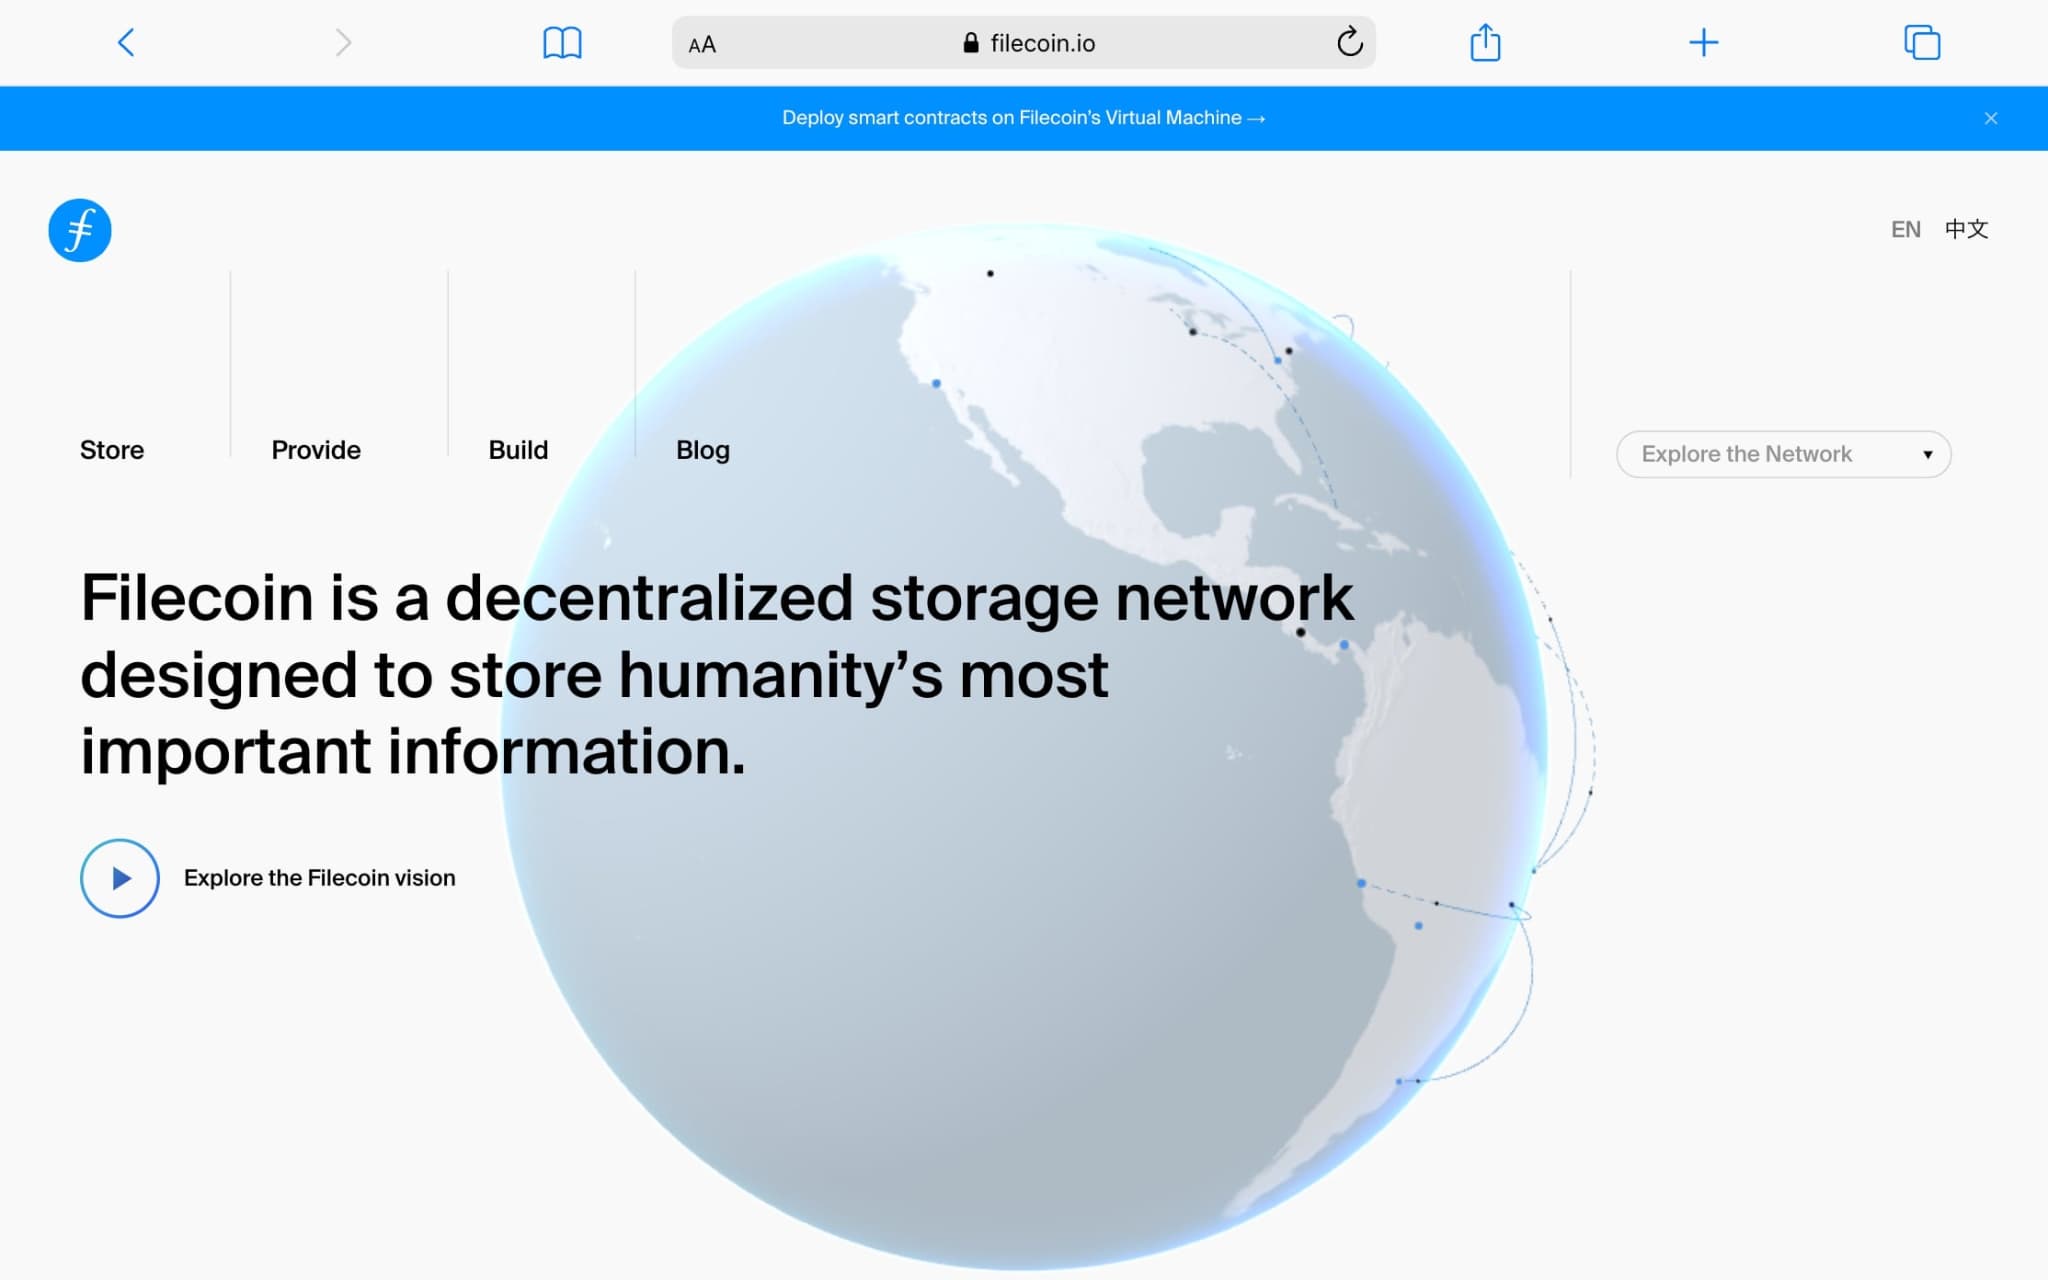Click the filecoin.io address bar
The width and height of the screenshot is (2048, 1280).
click(1023, 43)
